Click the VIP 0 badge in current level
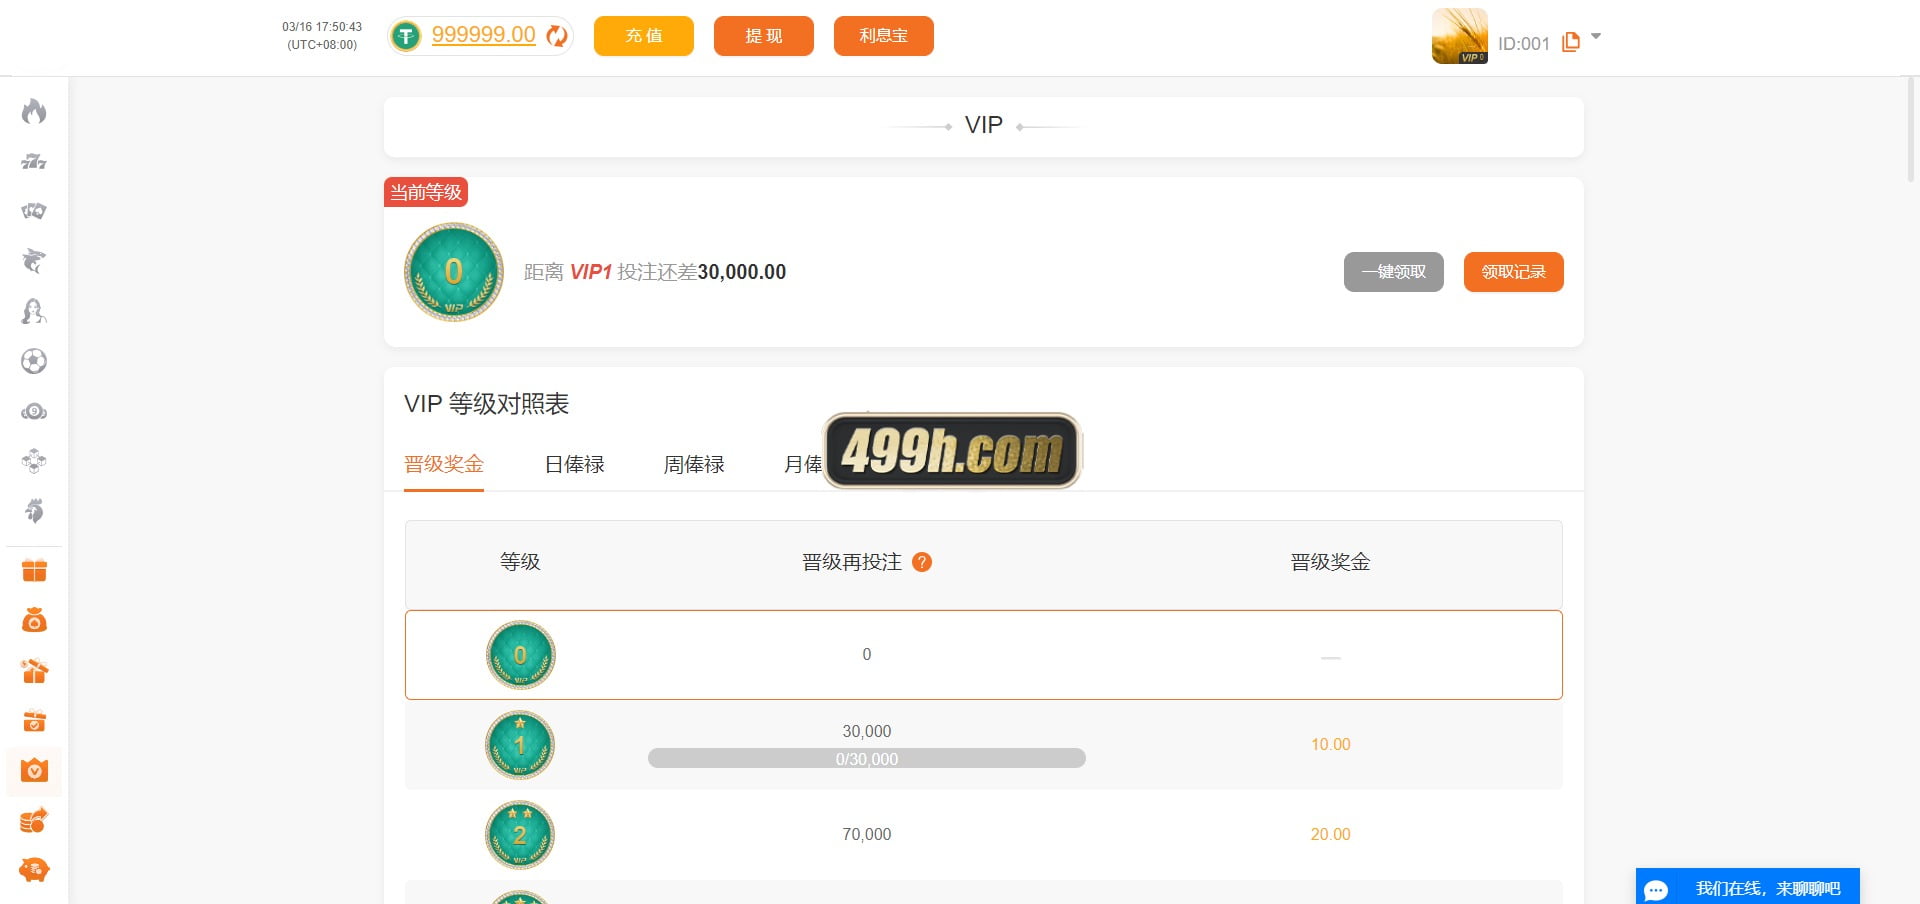The image size is (1920, 904). click(453, 272)
